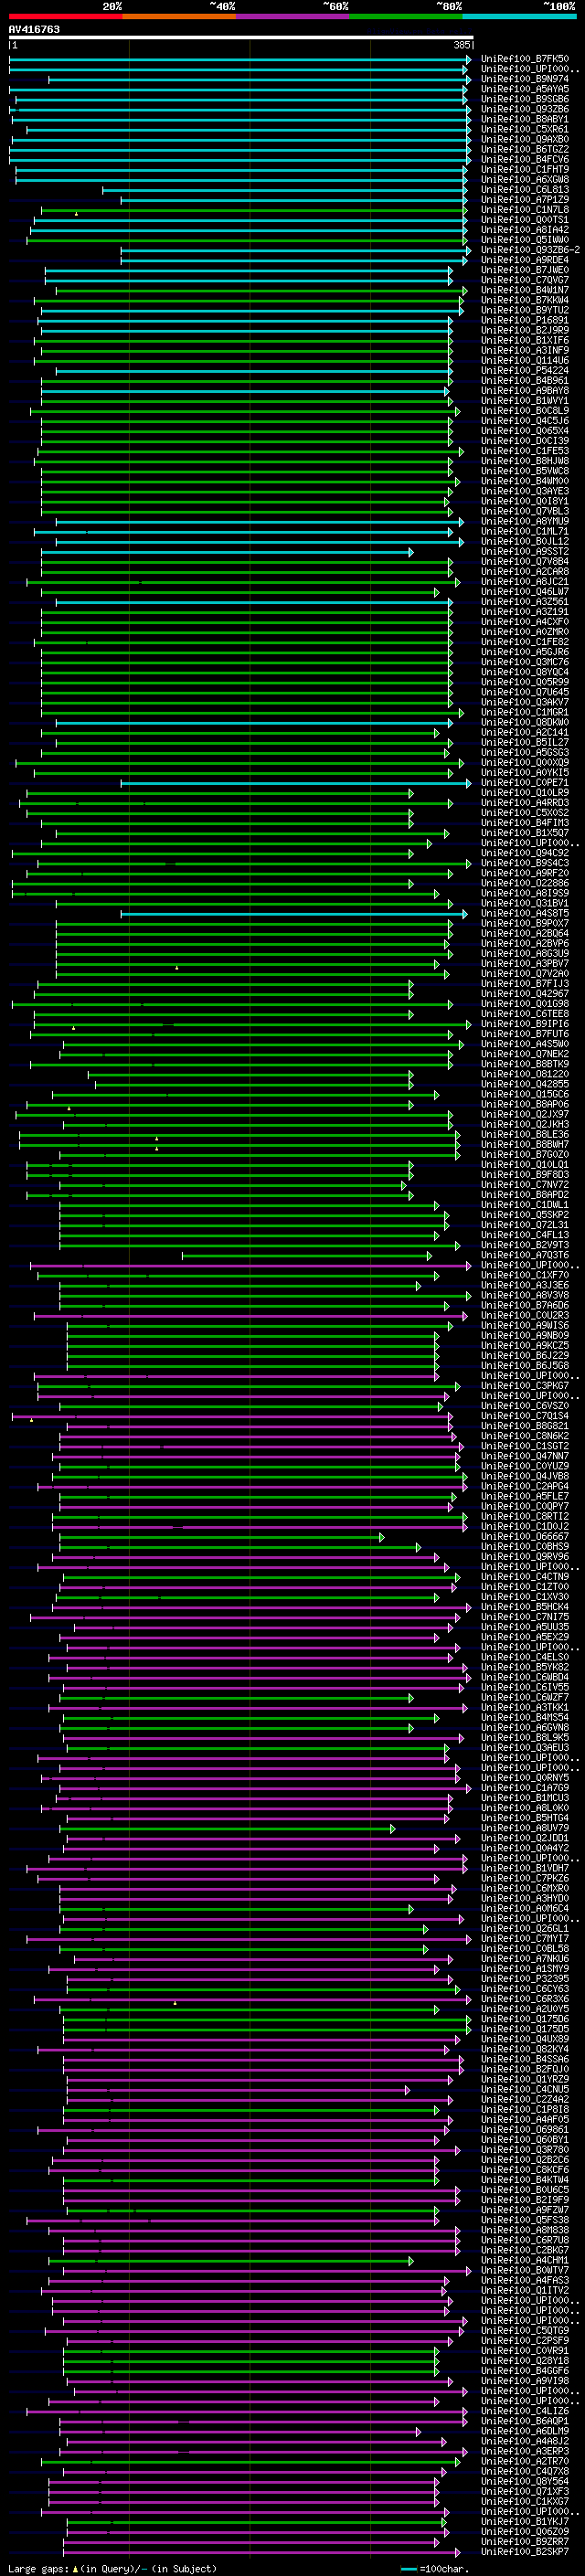The width and height of the screenshot is (585, 2576).
Task: Open hit UniRef100_B9N974
Action: pos(524,79)
